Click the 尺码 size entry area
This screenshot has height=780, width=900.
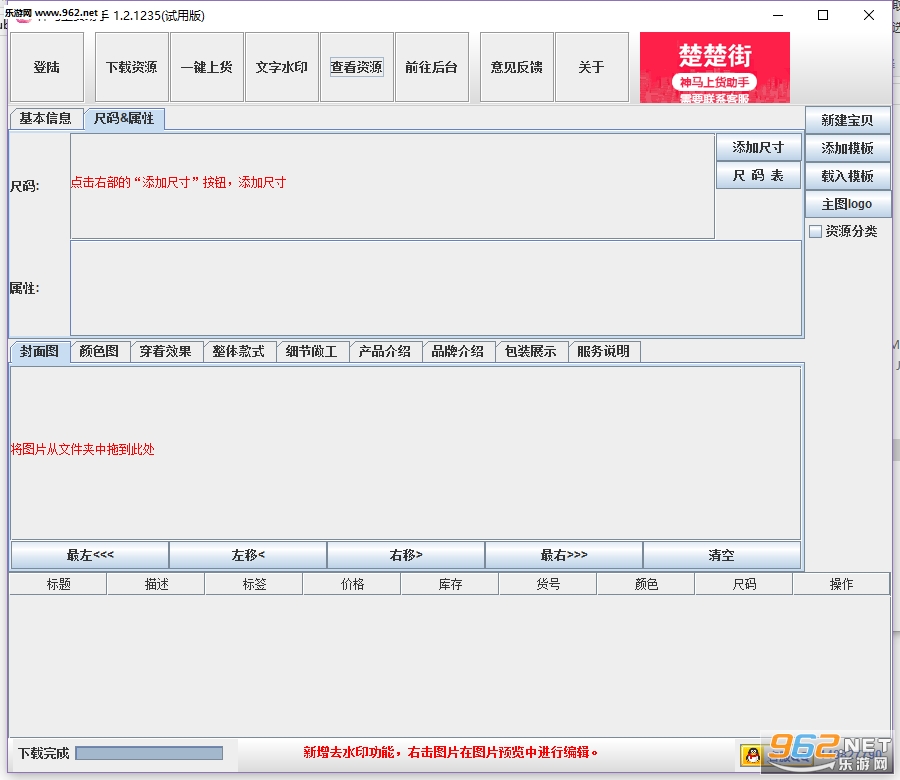393,186
